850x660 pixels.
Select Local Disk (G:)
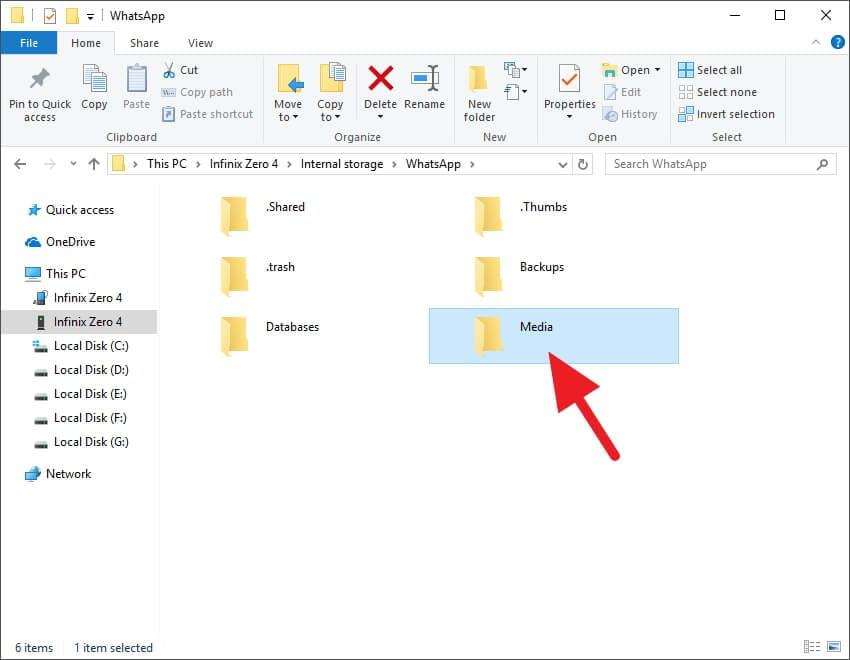click(81, 442)
